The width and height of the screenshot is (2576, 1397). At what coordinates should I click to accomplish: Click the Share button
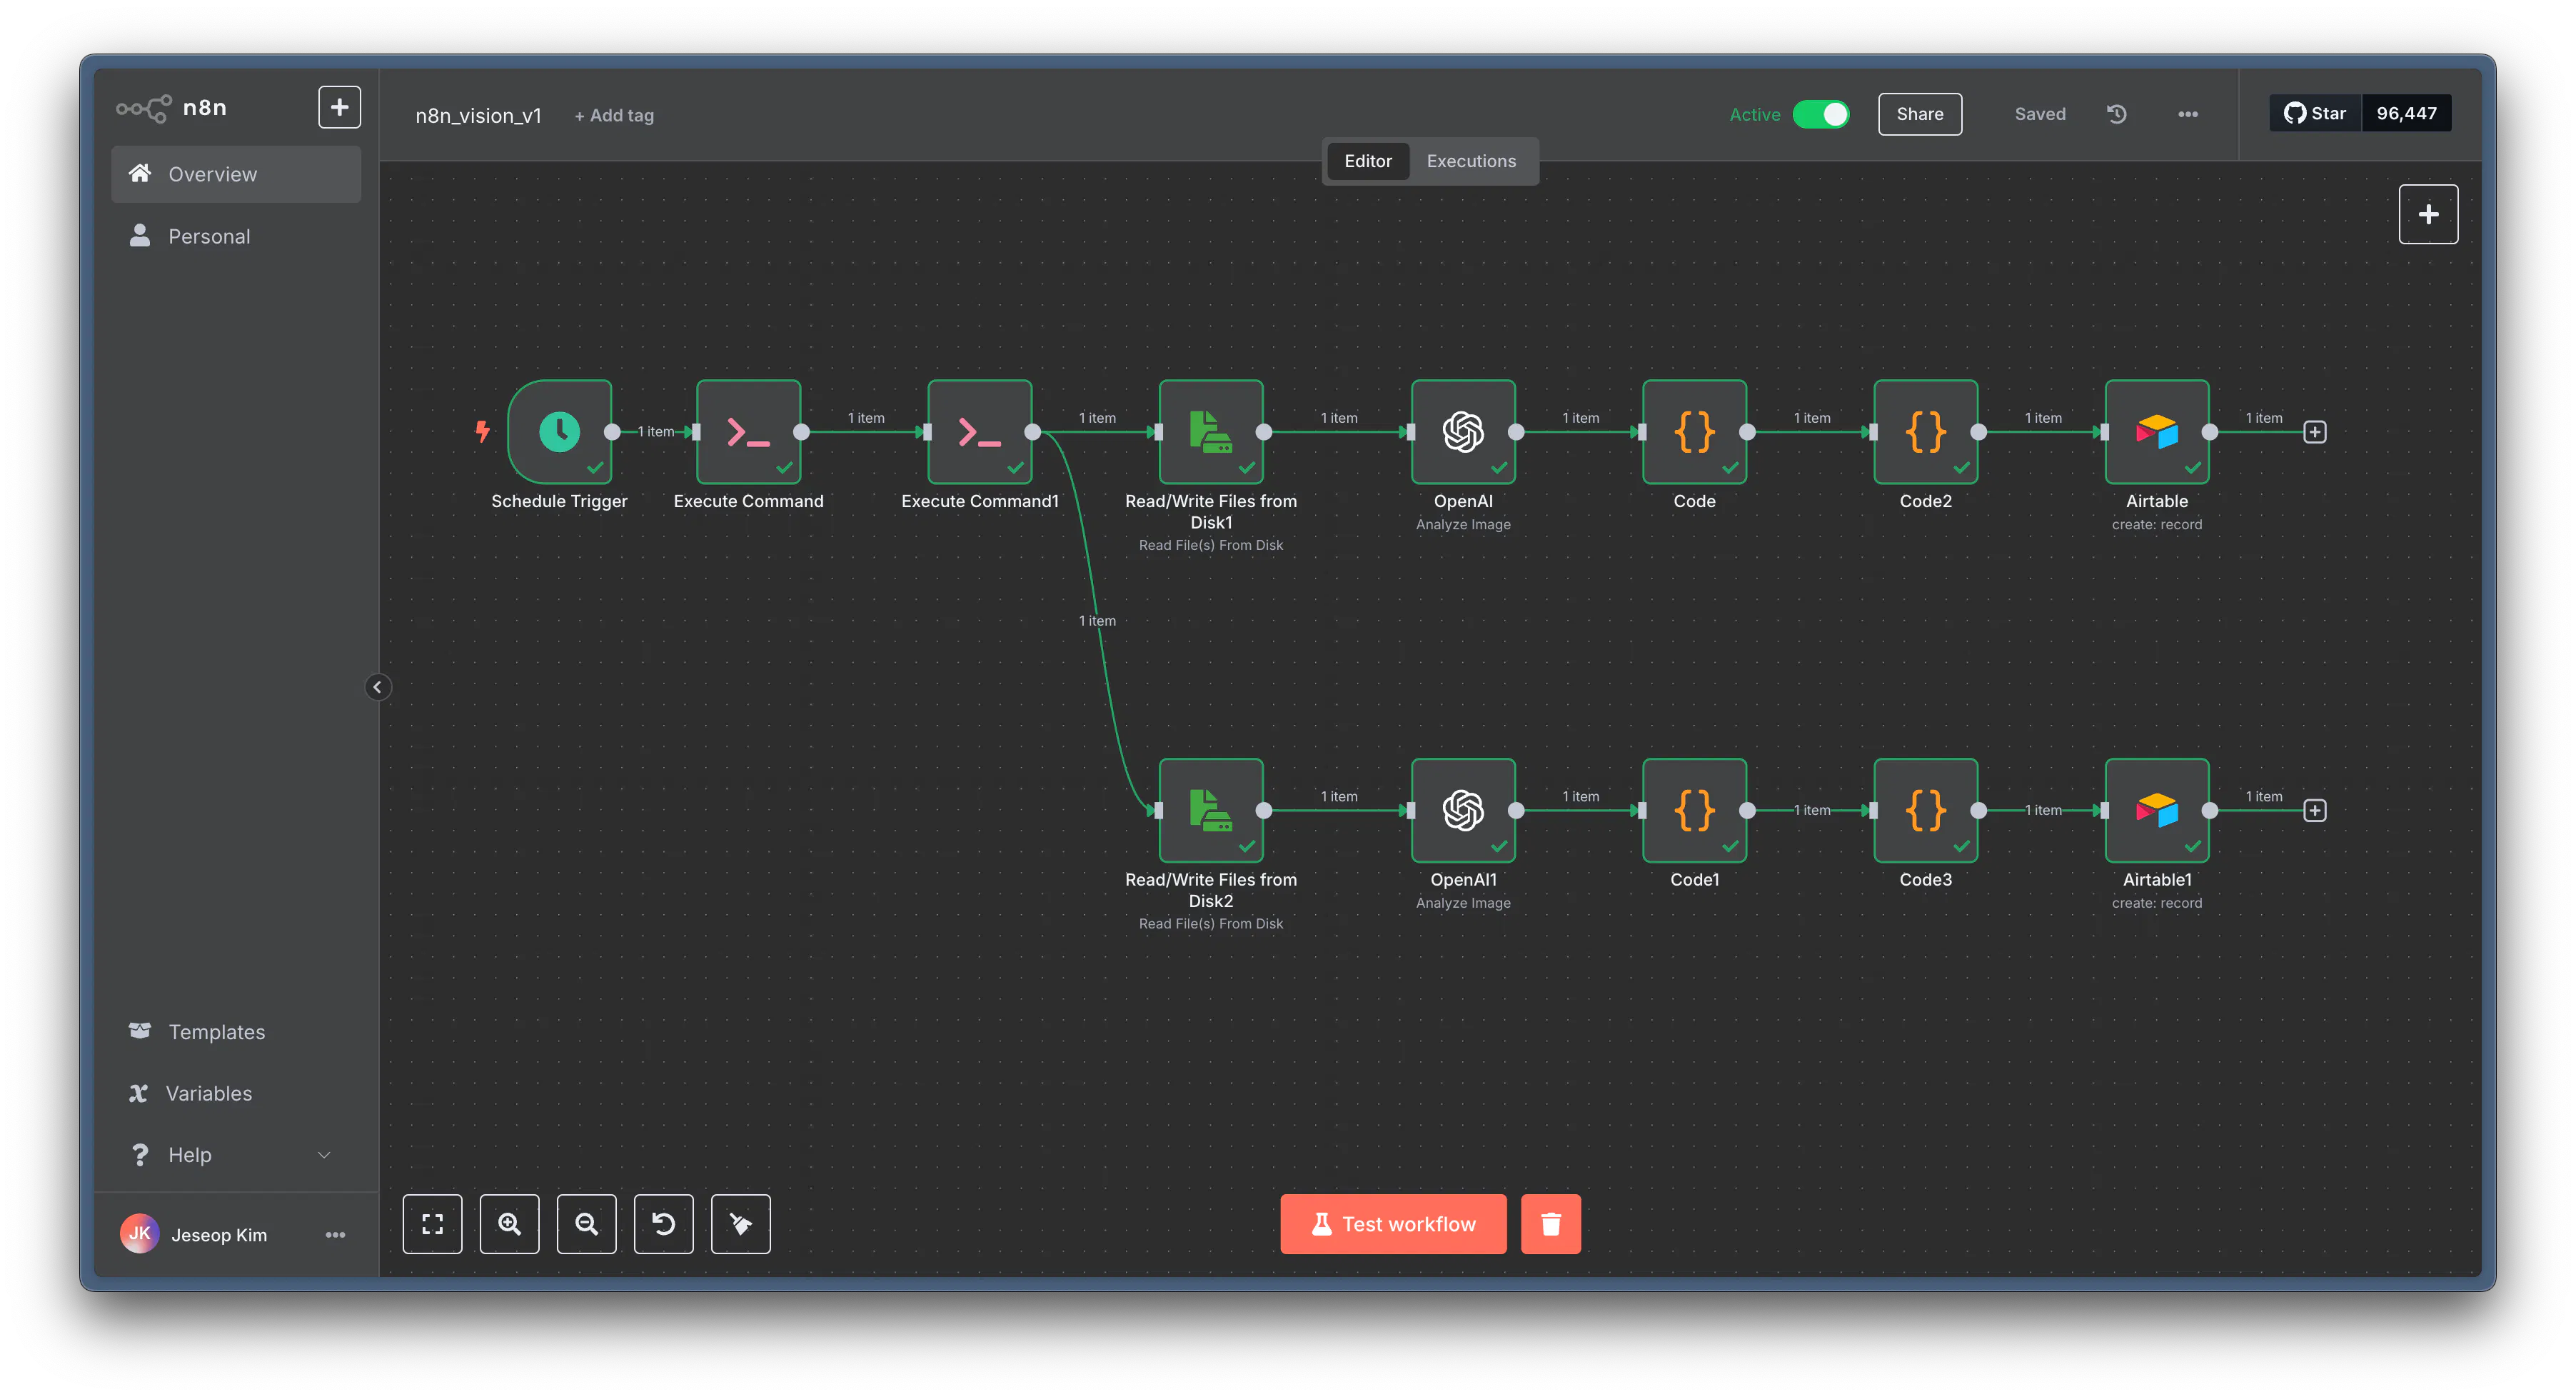(1919, 114)
